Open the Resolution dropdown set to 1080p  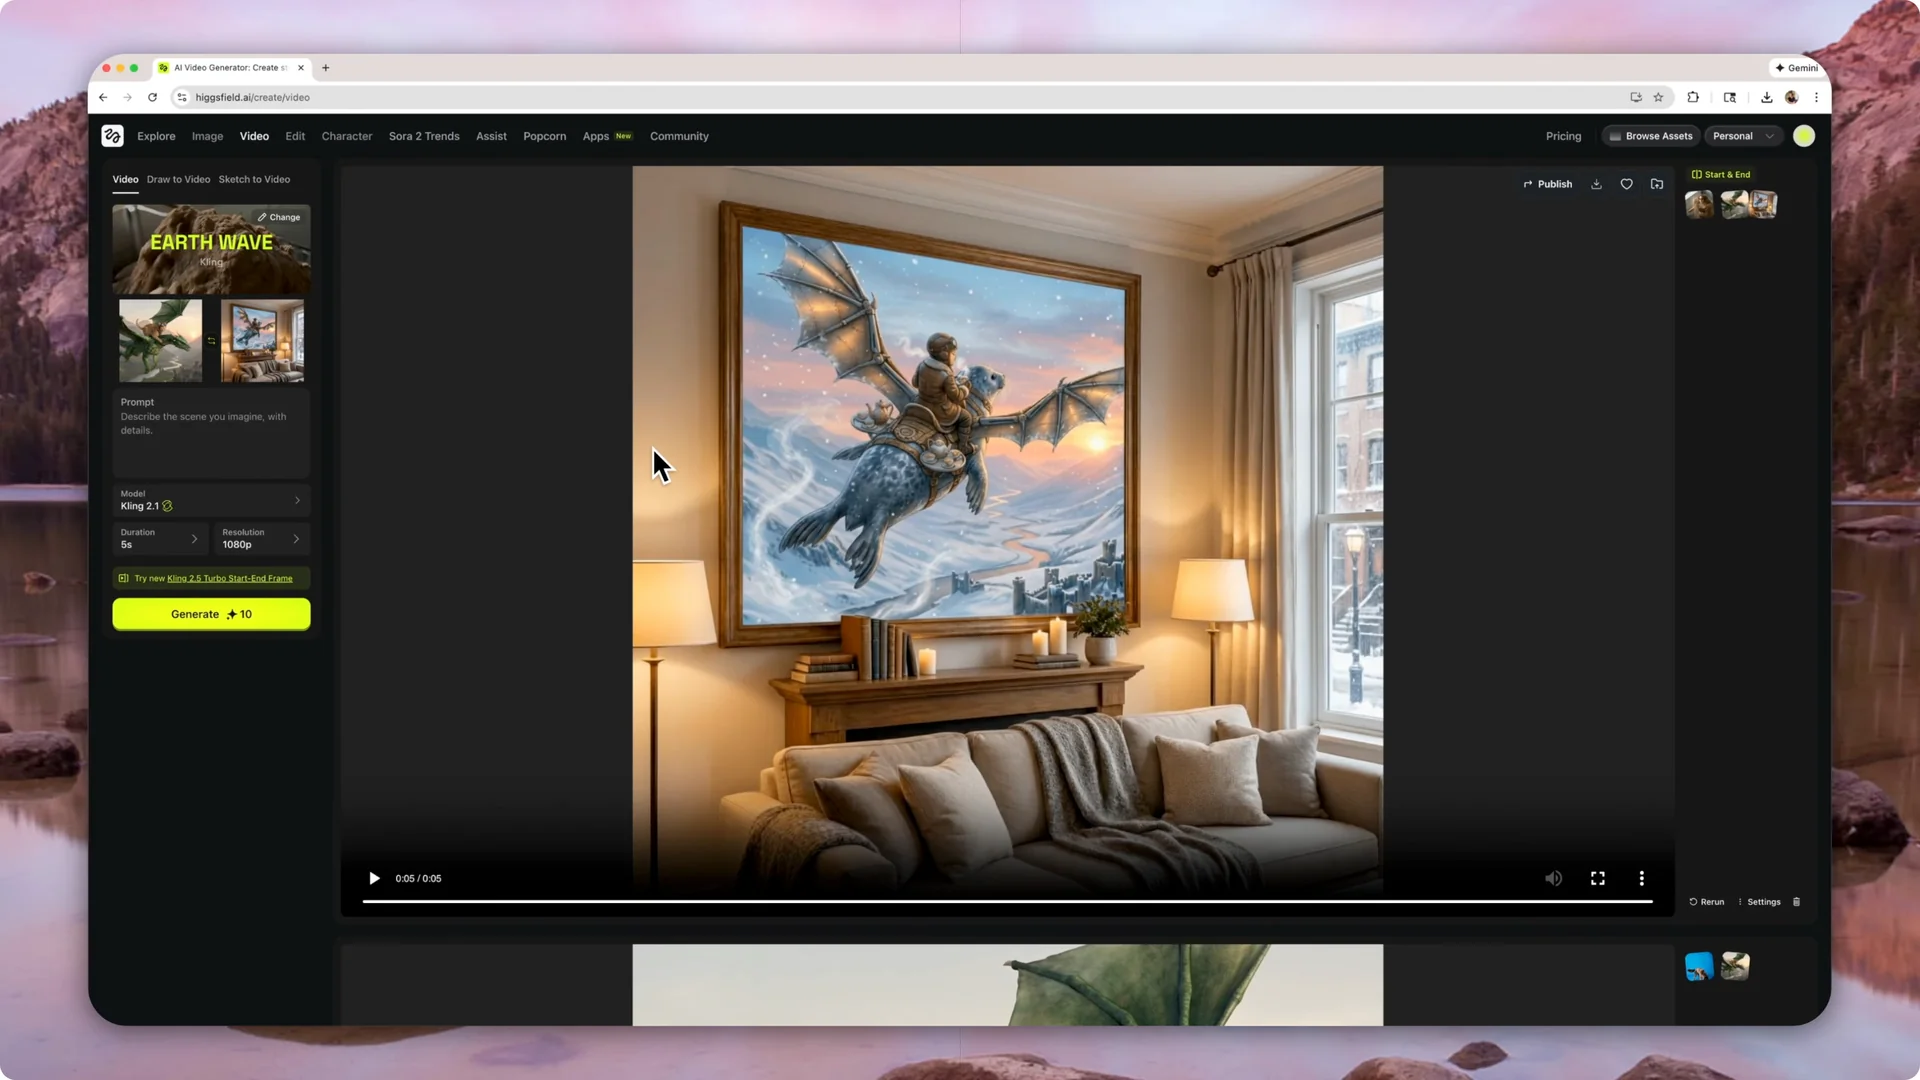click(261, 539)
